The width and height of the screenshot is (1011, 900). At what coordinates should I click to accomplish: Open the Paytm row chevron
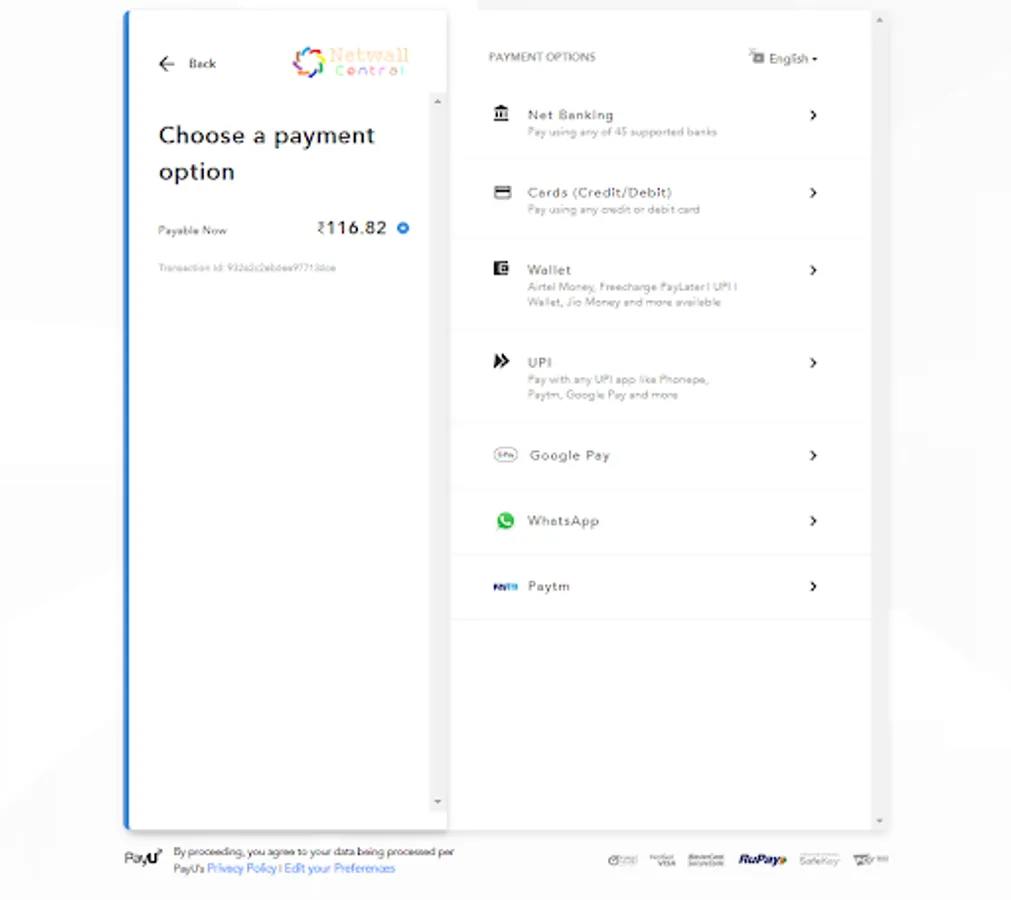coord(813,586)
